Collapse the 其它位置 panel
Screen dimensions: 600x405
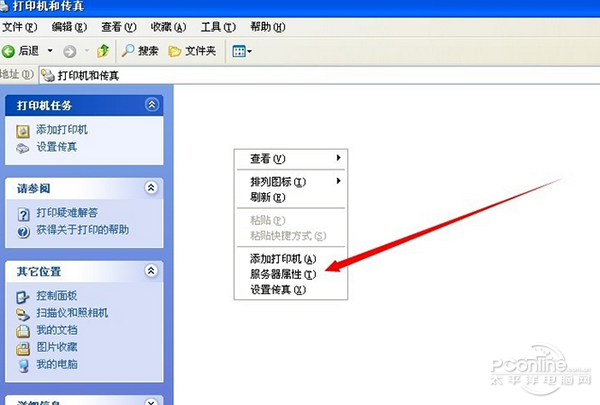tap(151, 271)
